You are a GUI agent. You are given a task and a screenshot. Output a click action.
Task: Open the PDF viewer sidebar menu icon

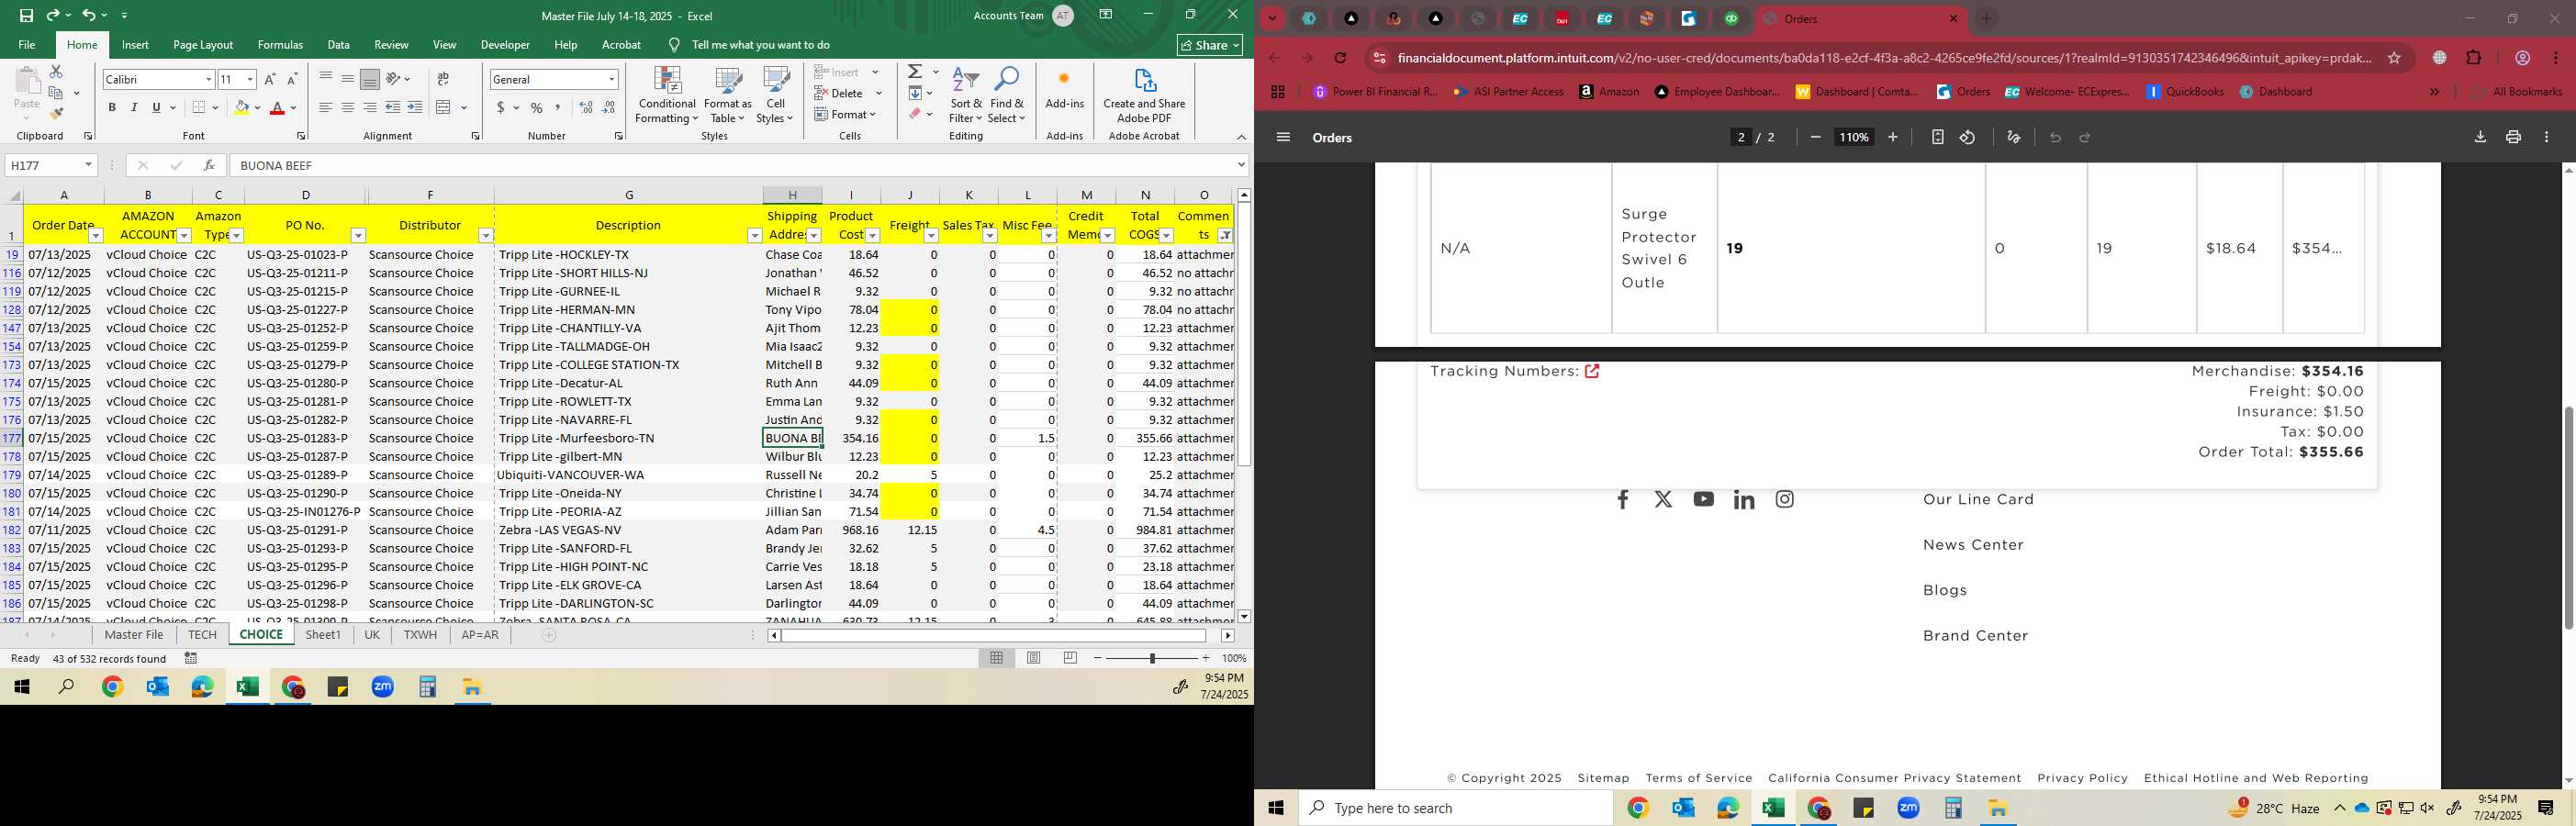pyautogui.click(x=1283, y=137)
